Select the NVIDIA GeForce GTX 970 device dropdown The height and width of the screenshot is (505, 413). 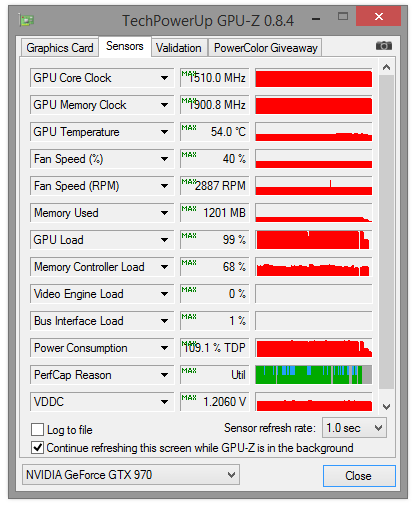(x=131, y=475)
